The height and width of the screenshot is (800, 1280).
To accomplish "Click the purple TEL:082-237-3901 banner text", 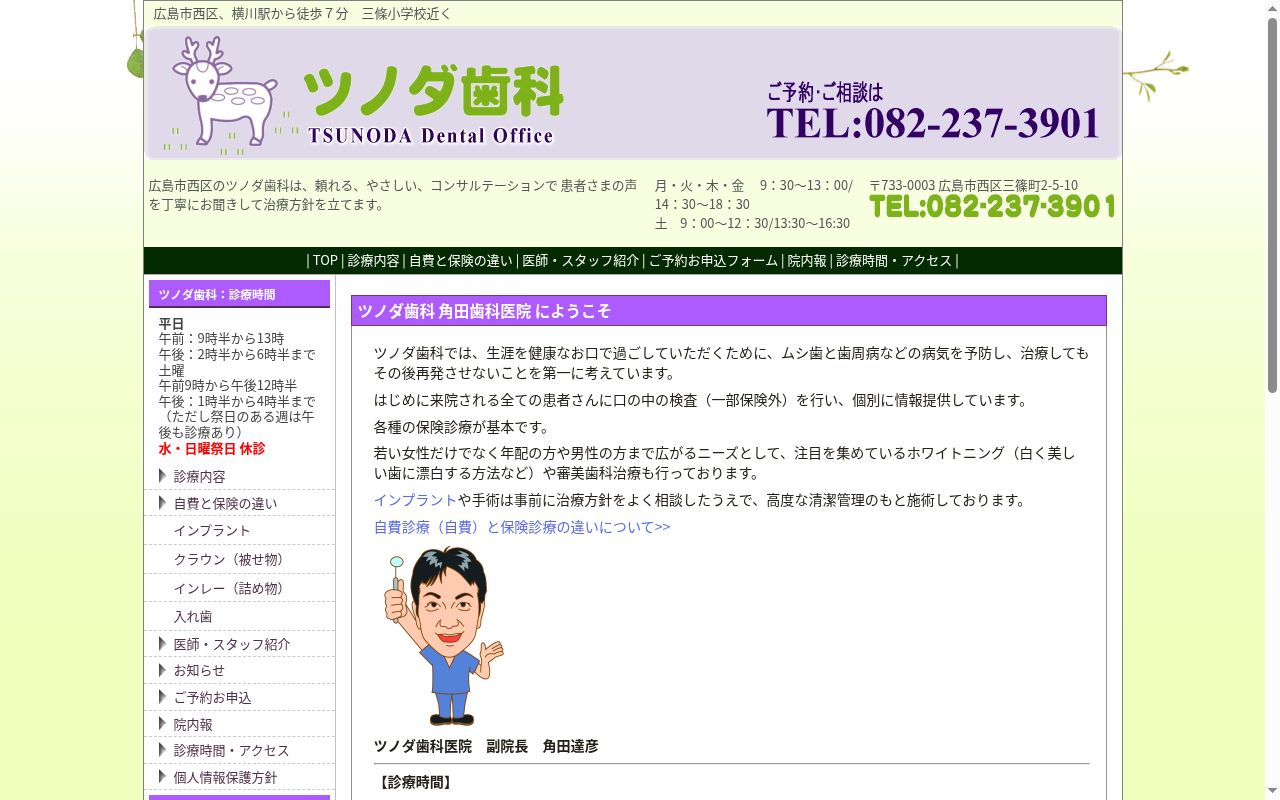I will pyautogui.click(x=933, y=123).
